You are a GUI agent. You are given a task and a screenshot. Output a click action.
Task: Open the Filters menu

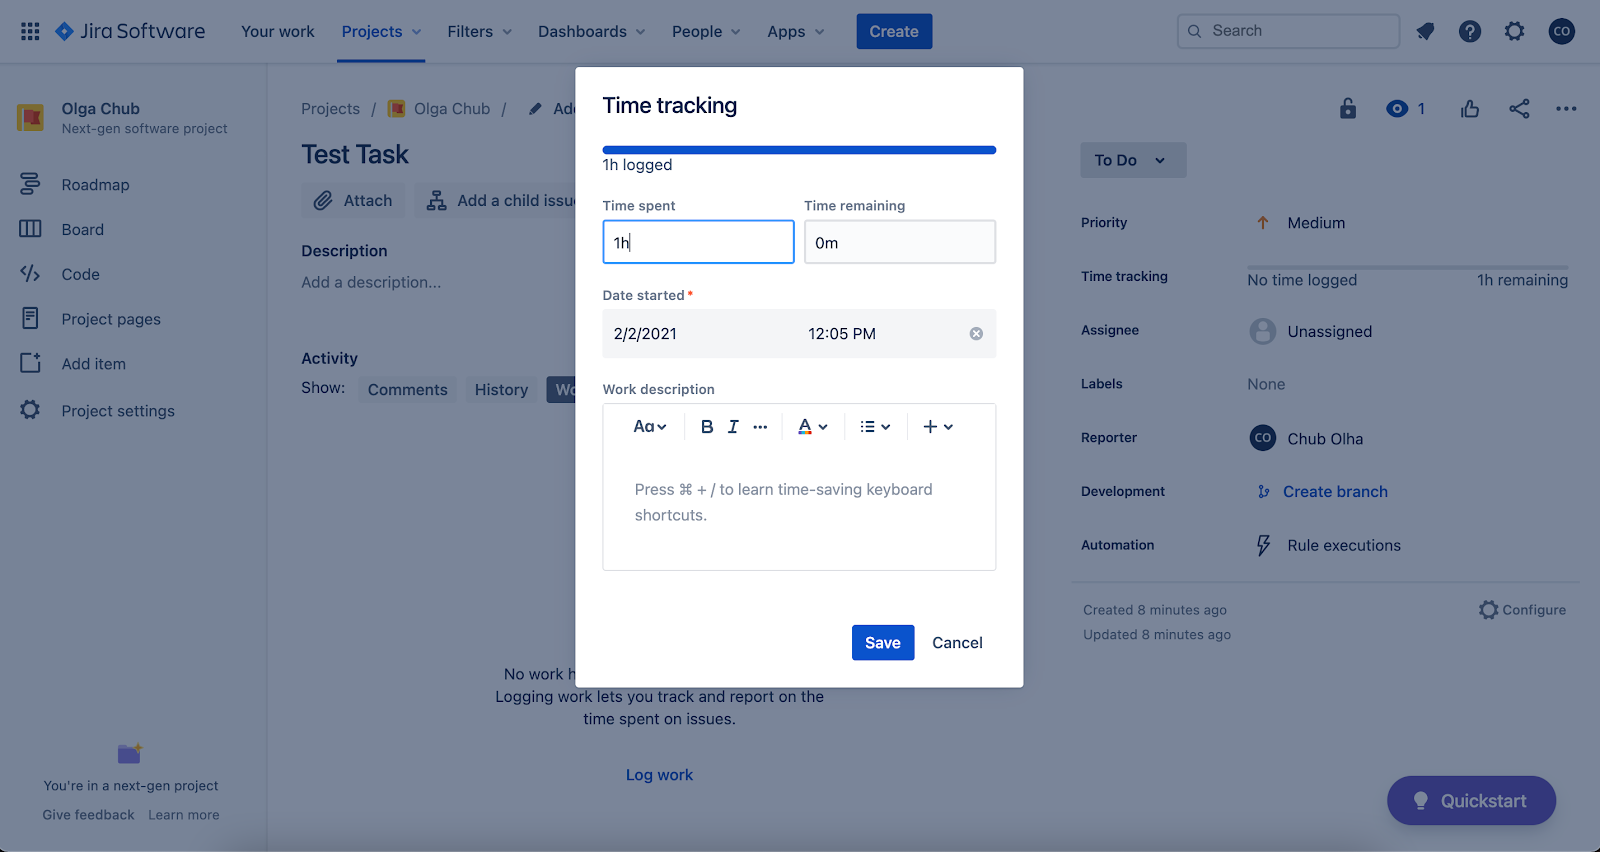(x=479, y=31)
